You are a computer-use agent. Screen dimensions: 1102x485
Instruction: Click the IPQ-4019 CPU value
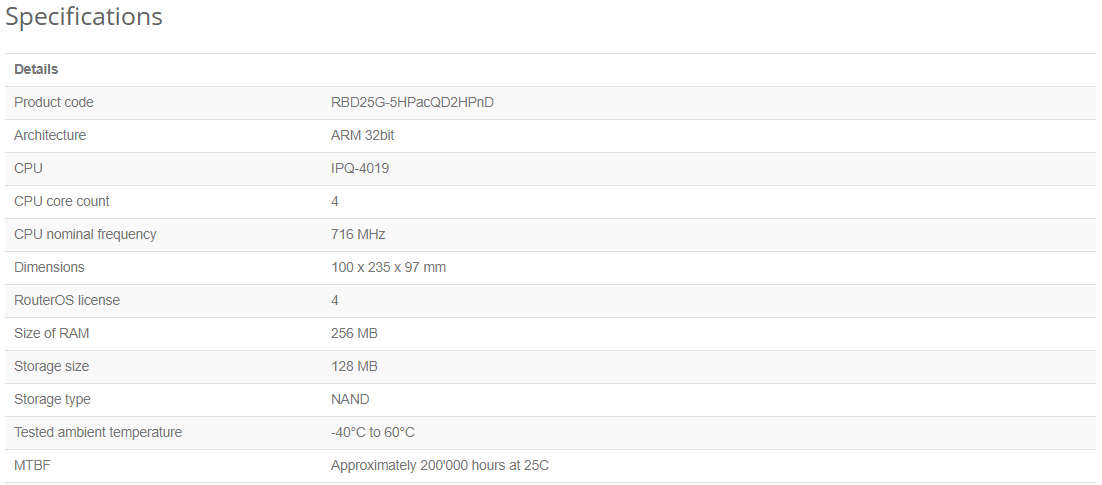point(360,169)
